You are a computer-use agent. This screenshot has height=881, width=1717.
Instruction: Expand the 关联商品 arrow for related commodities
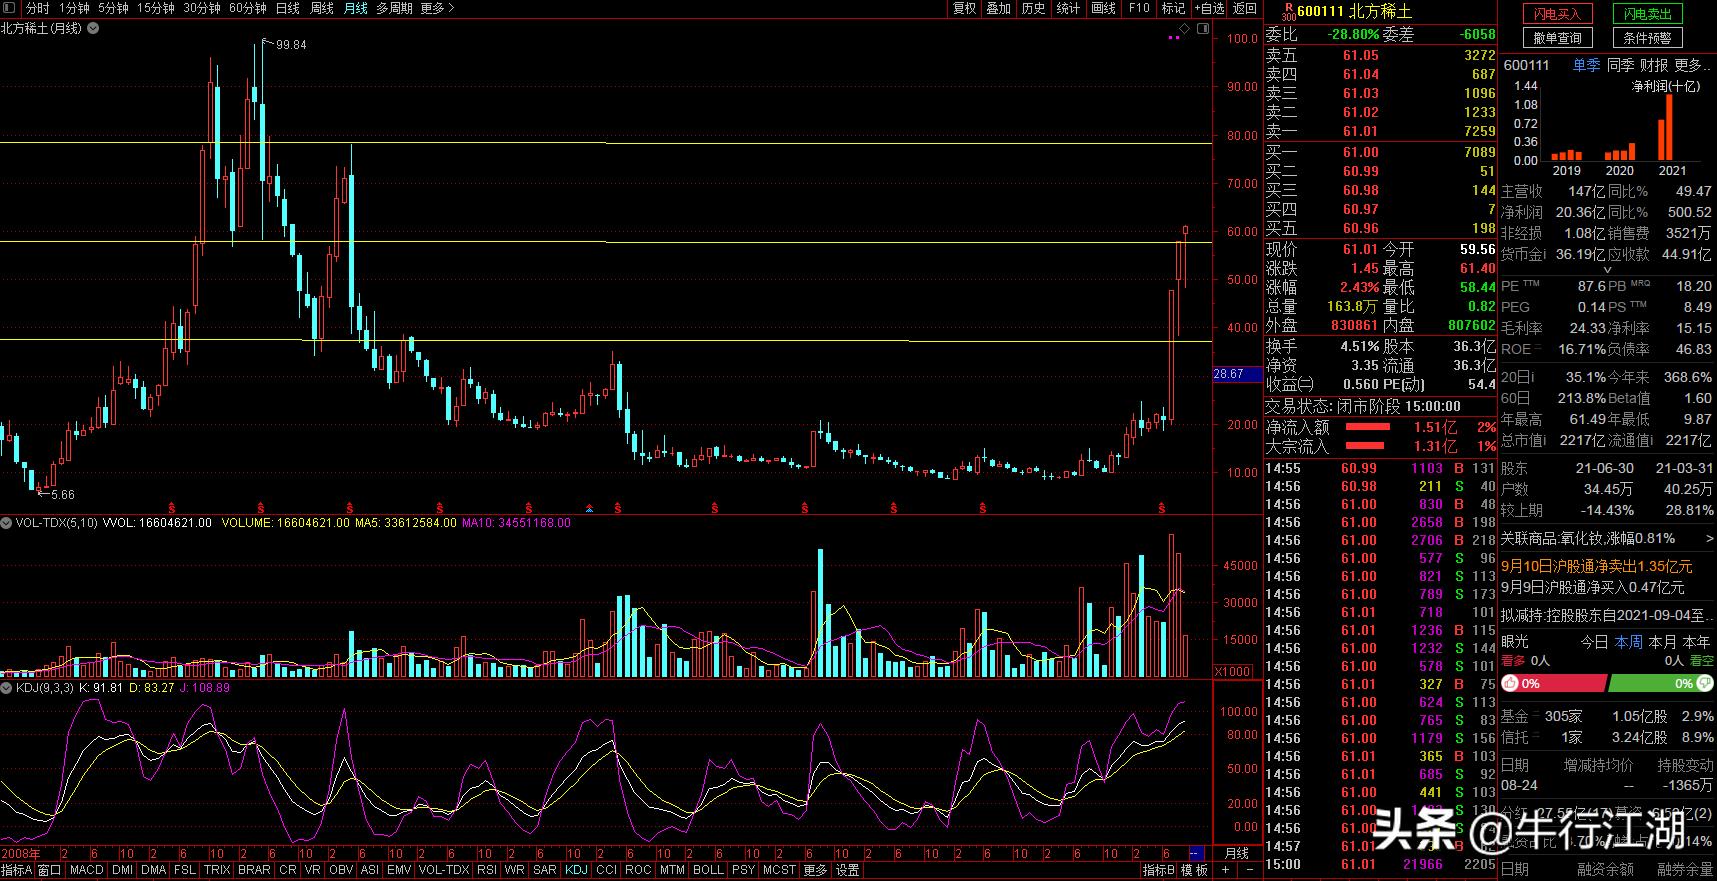(x=1709, y=539)
